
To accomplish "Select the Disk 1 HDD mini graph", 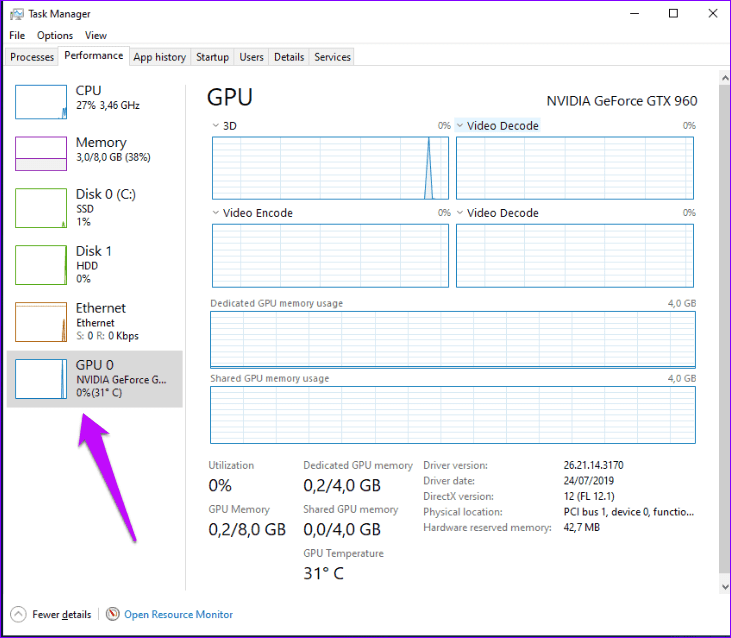I will tap(41, 265).
